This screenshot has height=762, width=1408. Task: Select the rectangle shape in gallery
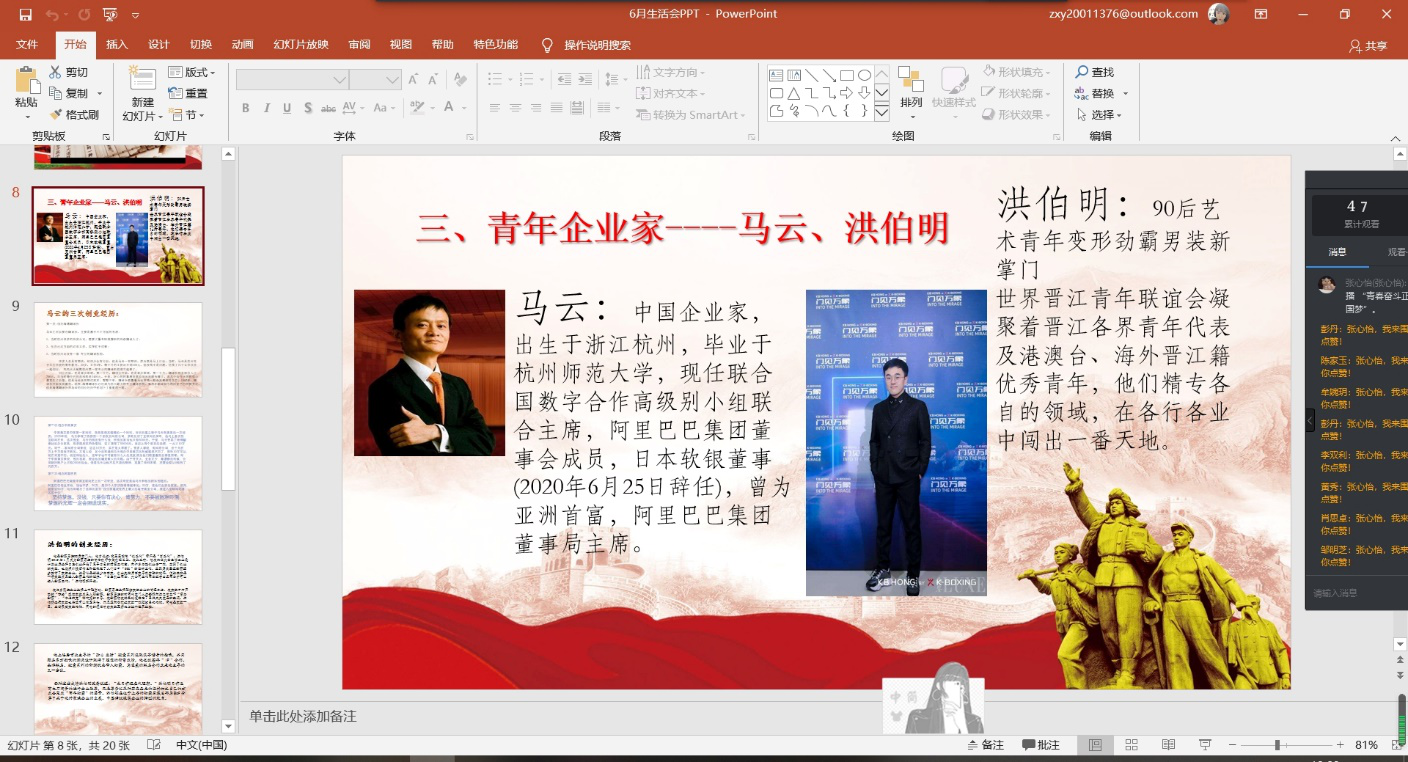click(x=846, y=75)
